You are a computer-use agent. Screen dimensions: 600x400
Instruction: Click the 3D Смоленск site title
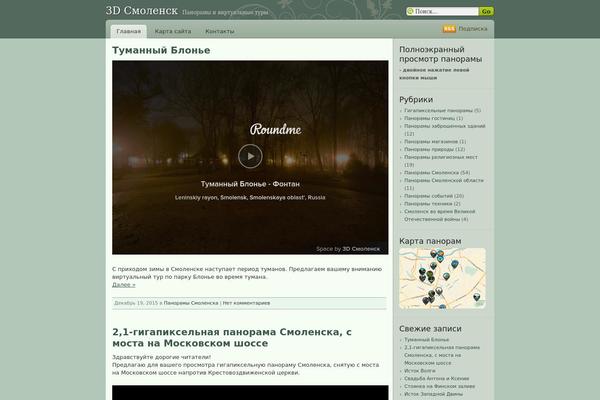coord(142,11)
